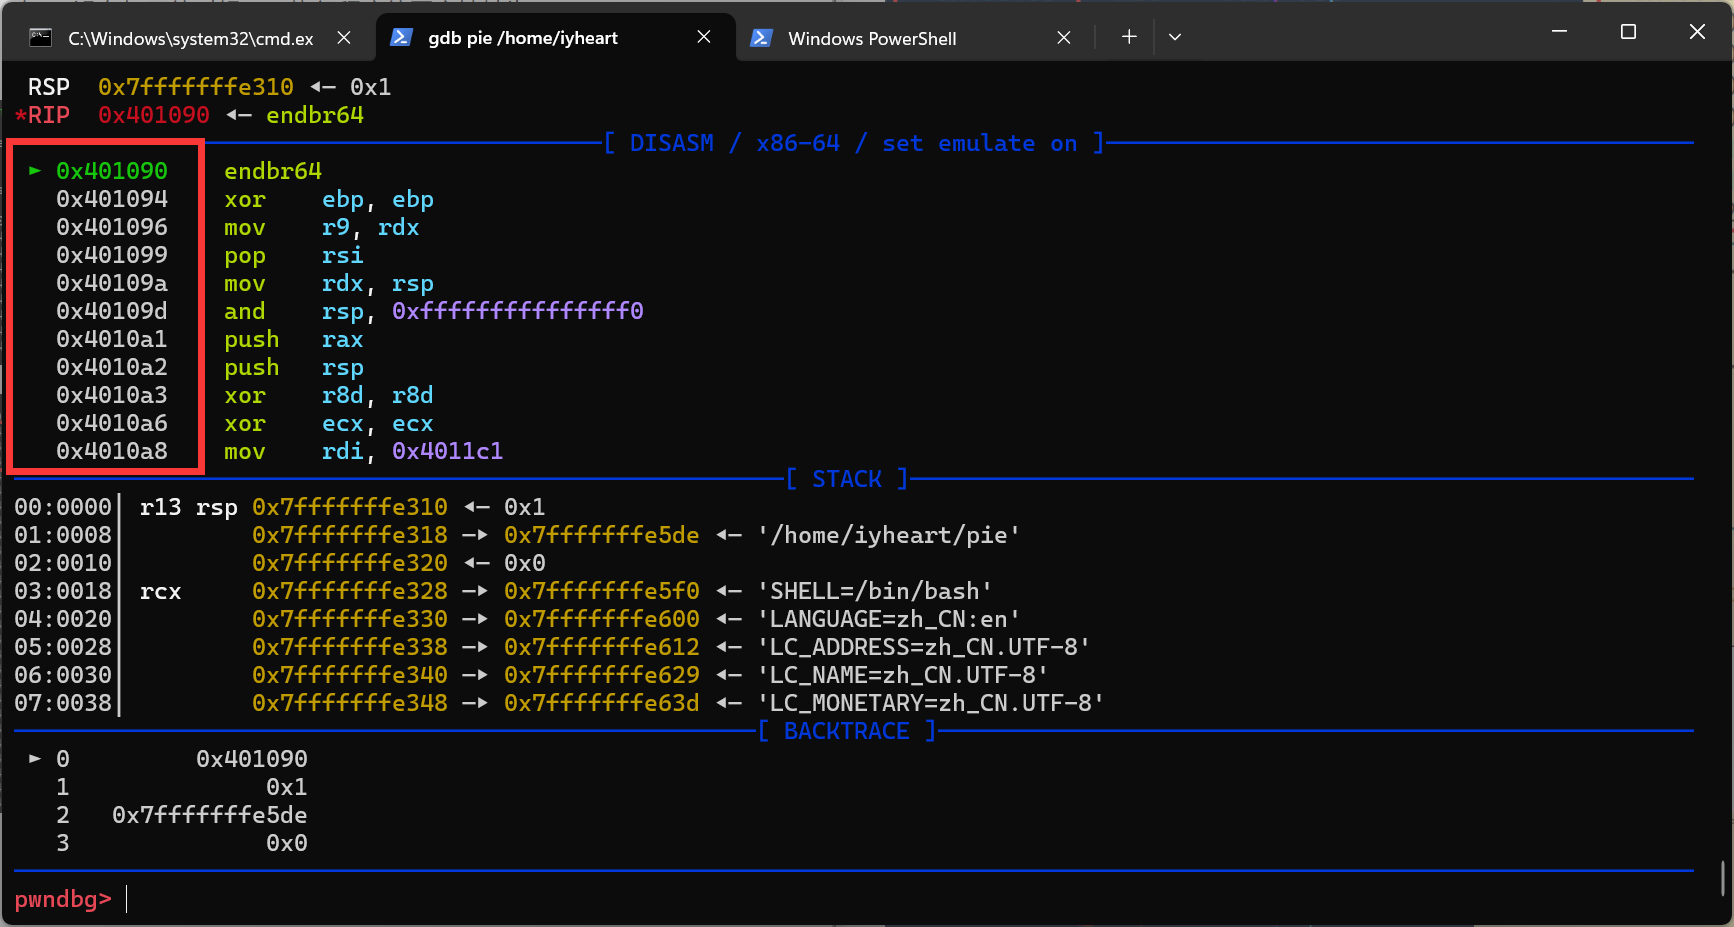
Task: Click disassembly address 0x401094
Action: click(112, 199)
